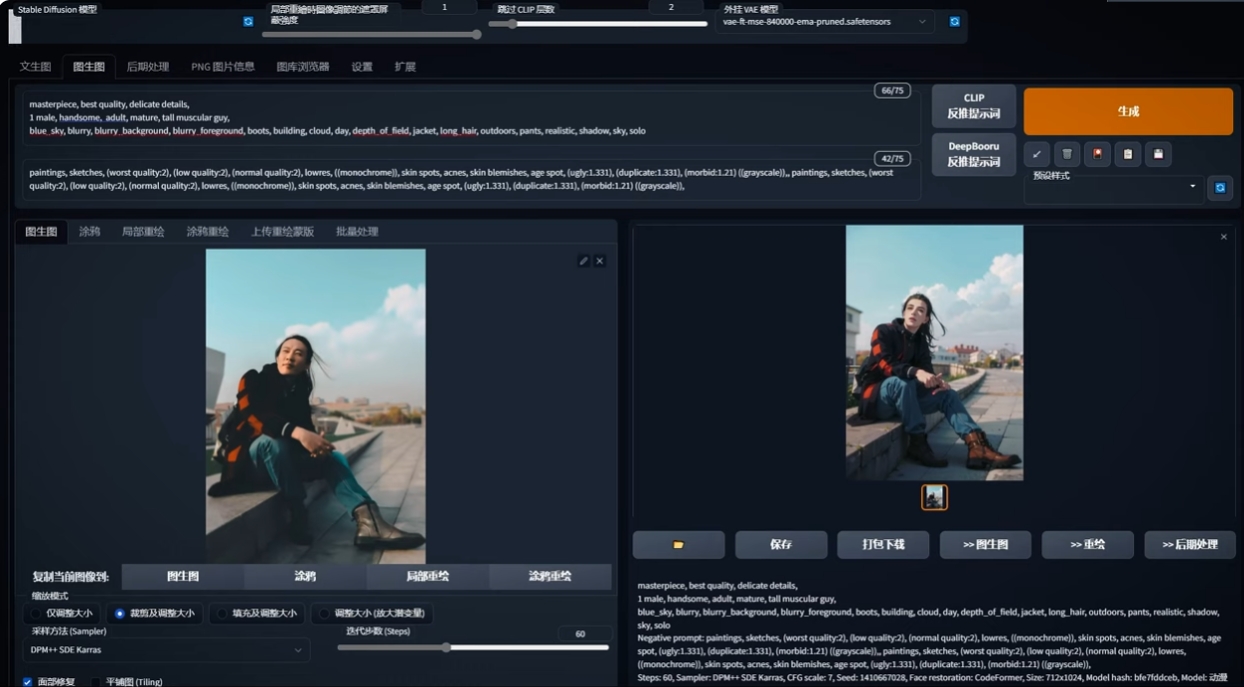
Task: Select the 图生图 sub-tab above the input image
Action: click(41, 231)
